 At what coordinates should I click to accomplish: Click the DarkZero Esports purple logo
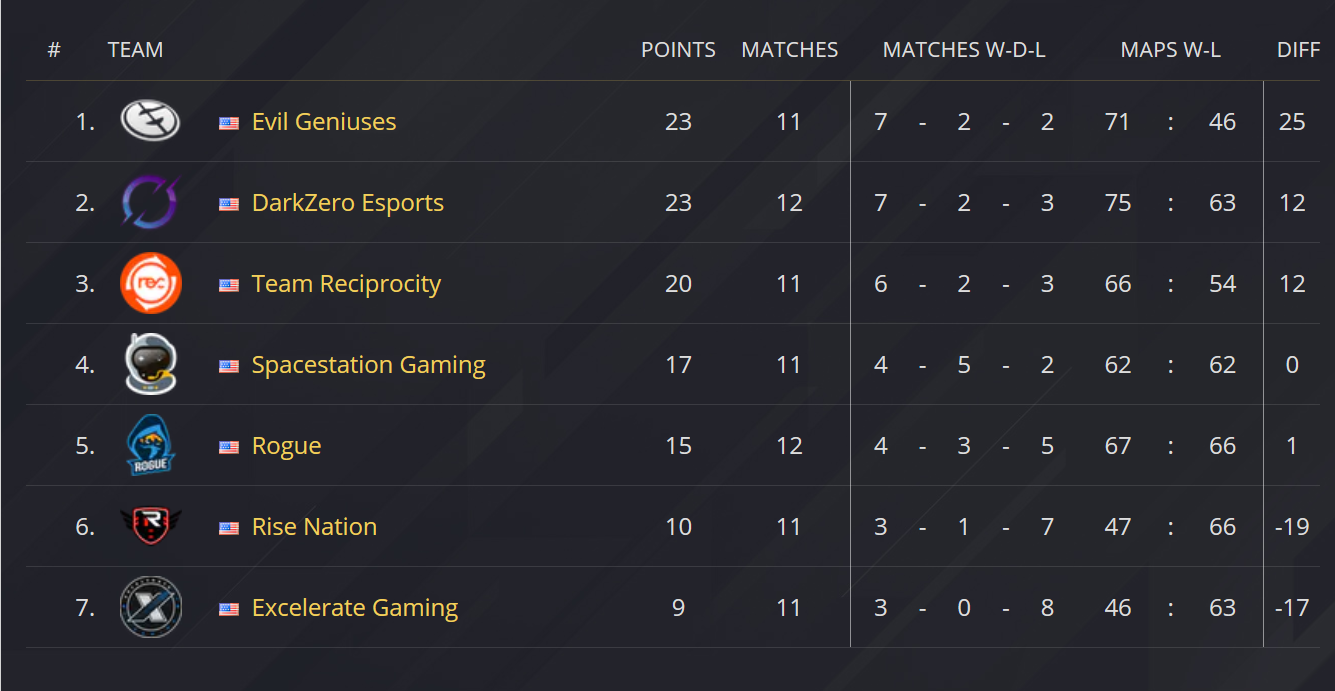(x=150, y=203)
